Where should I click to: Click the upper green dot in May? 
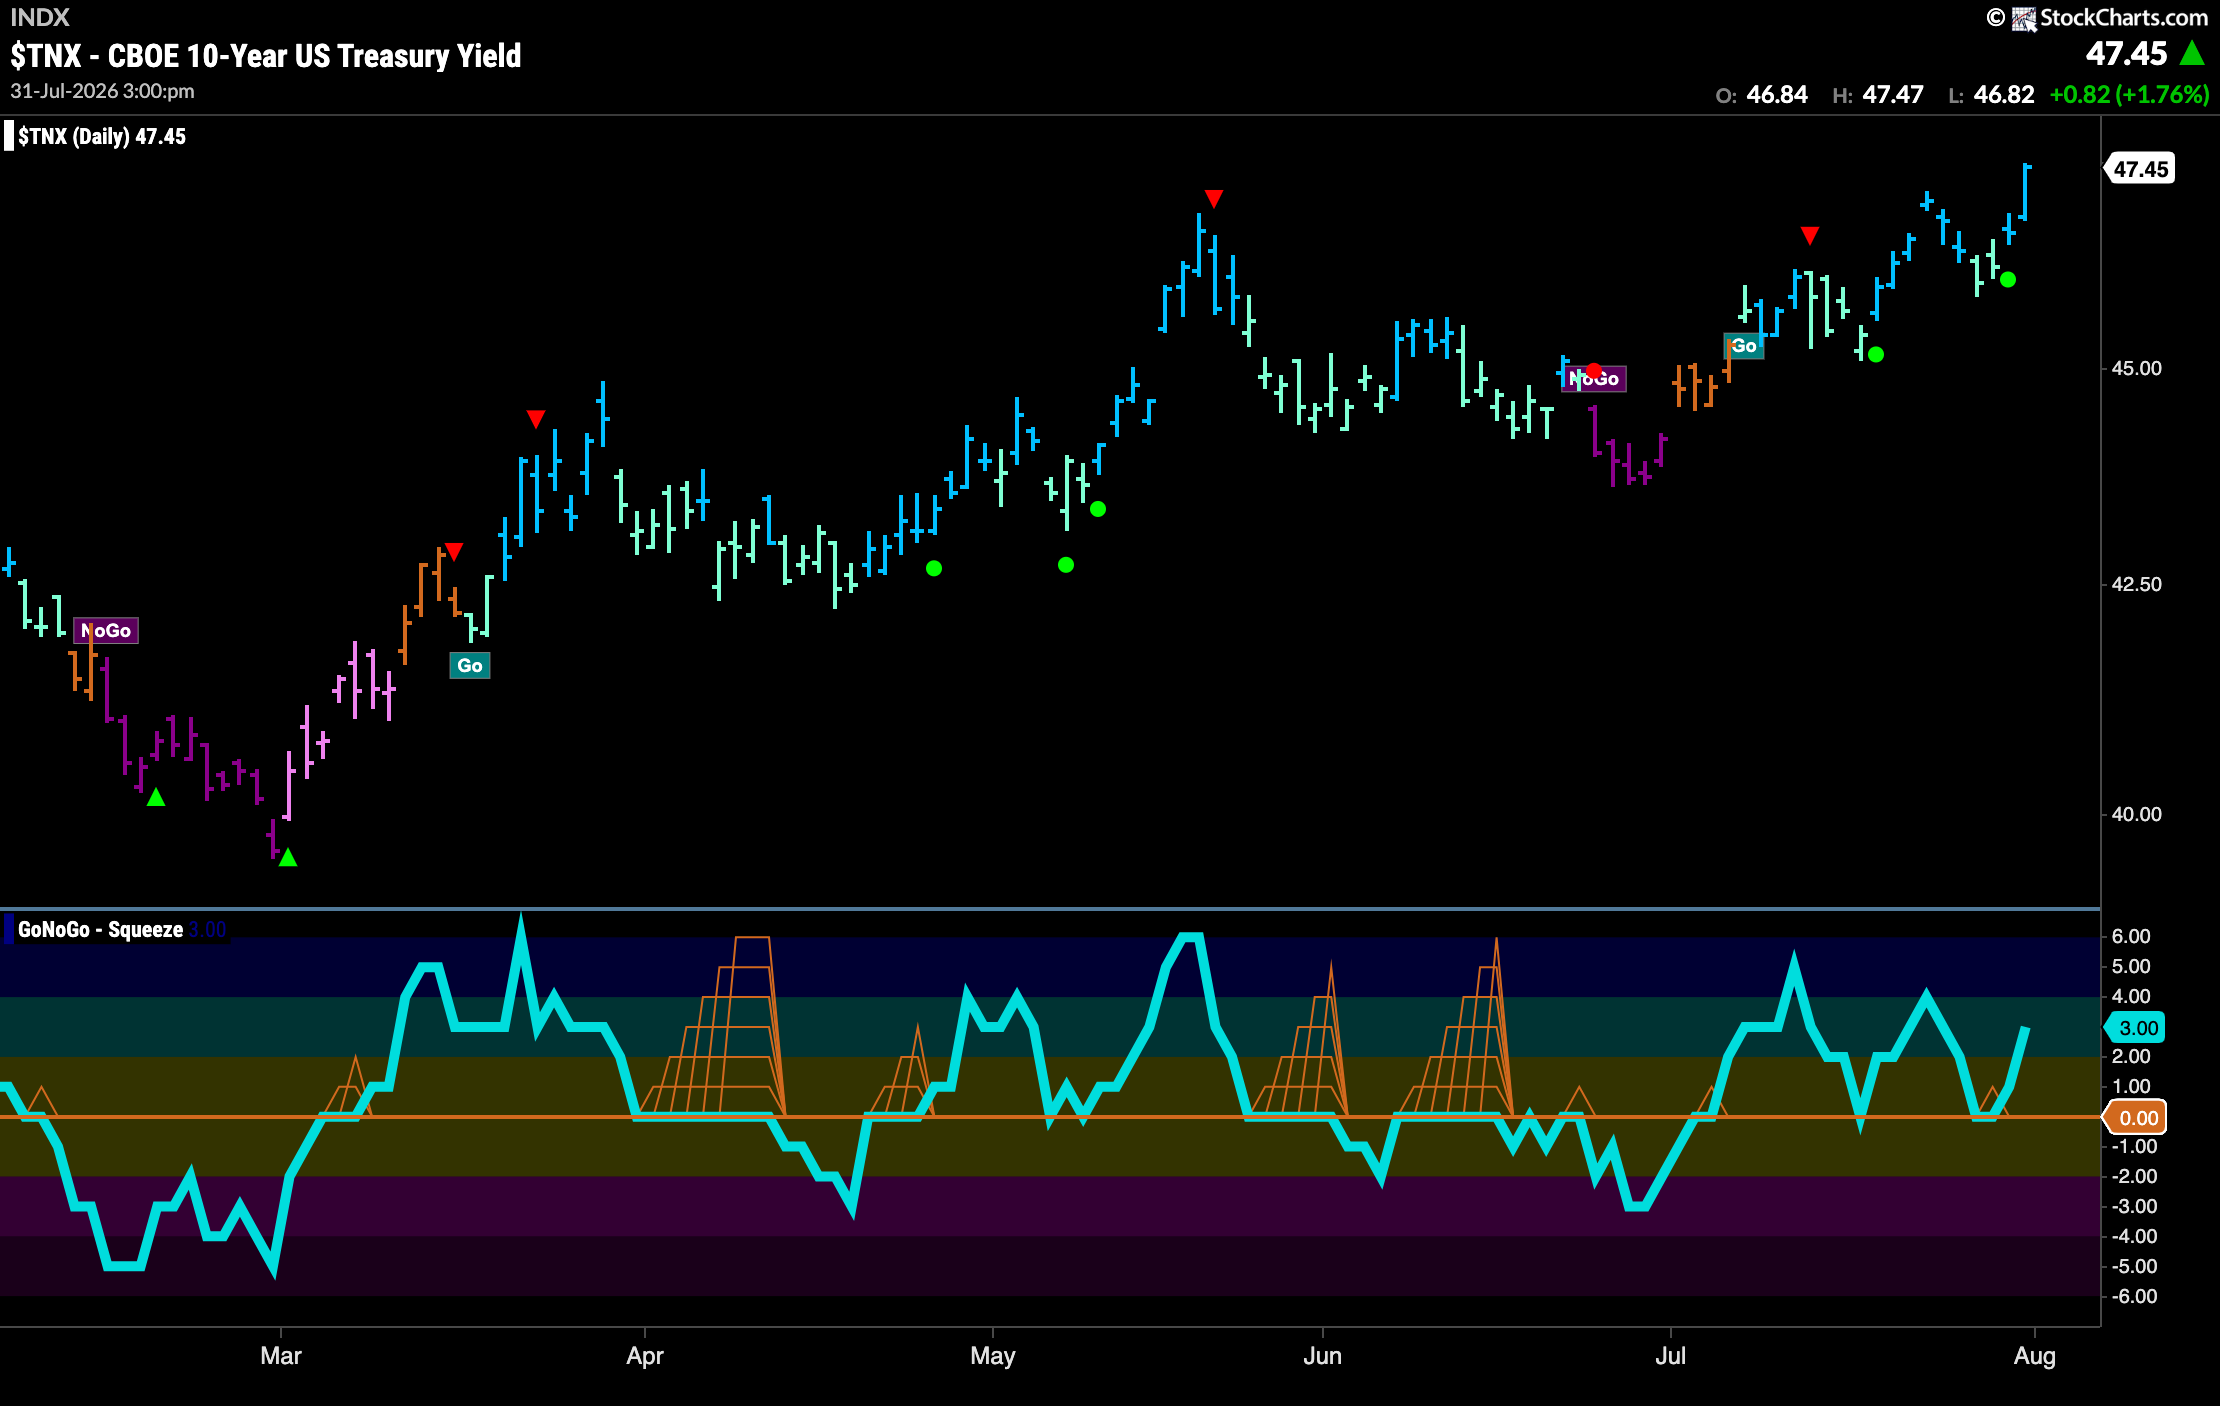(1098, 509)
